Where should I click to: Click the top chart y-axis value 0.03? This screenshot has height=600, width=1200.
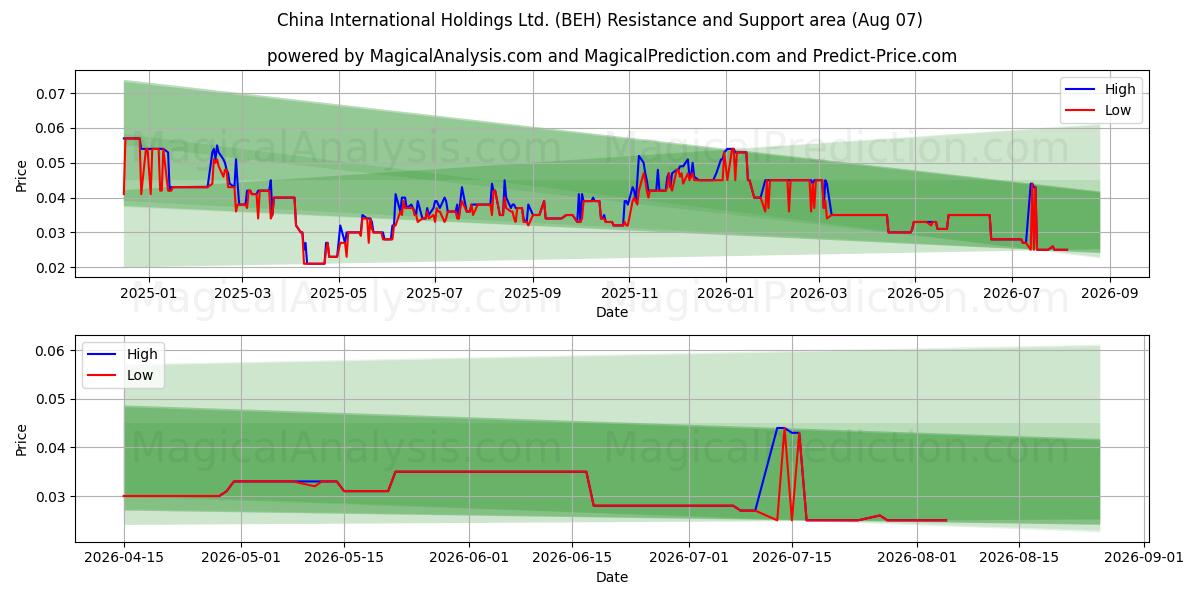(x=51, y=233)
